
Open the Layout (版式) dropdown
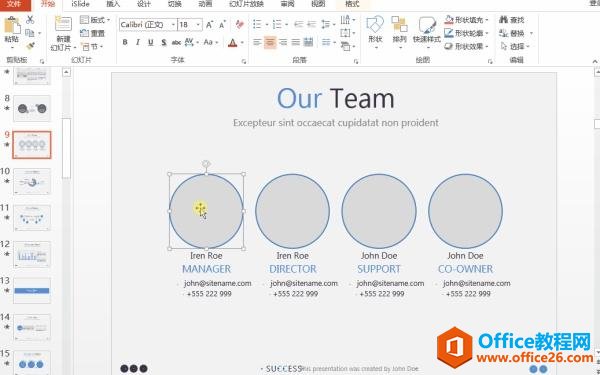tap(95, 20)
